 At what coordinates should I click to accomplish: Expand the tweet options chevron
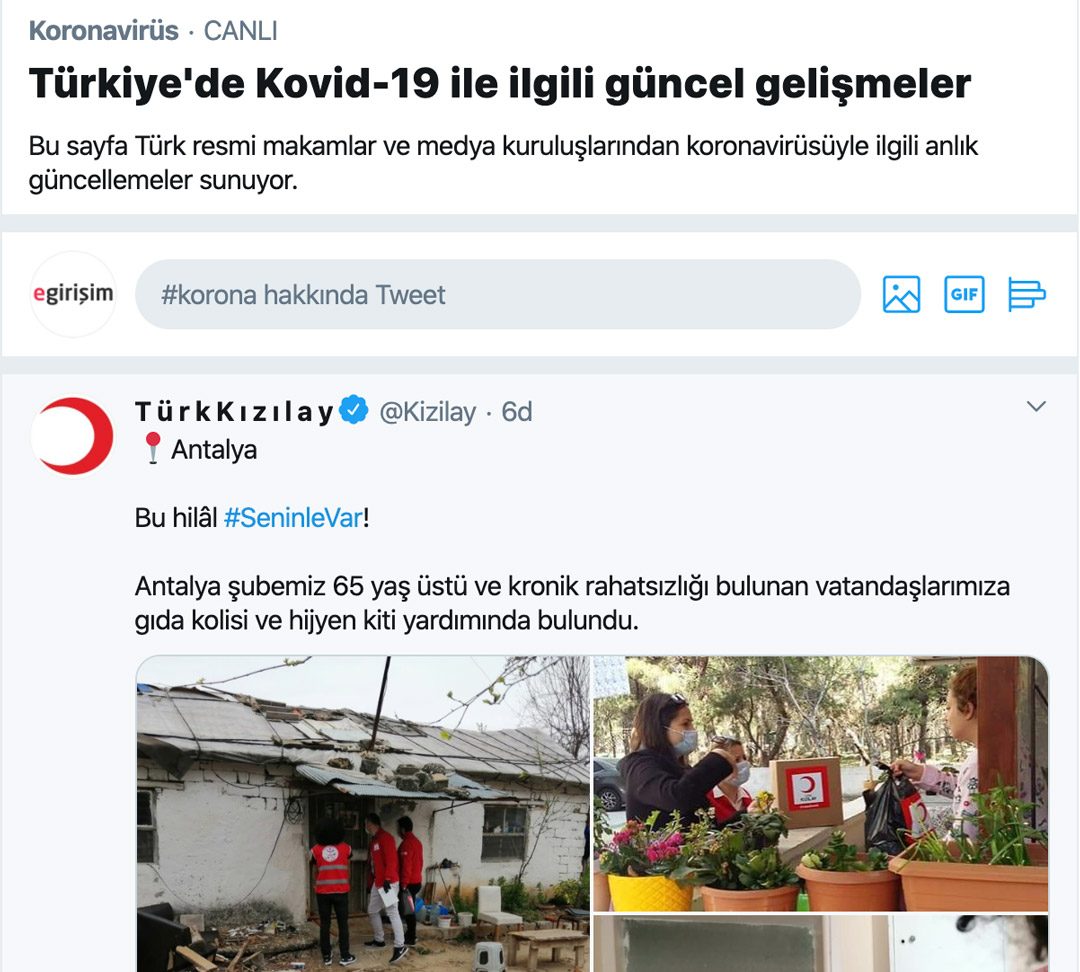click(1036, 406)
